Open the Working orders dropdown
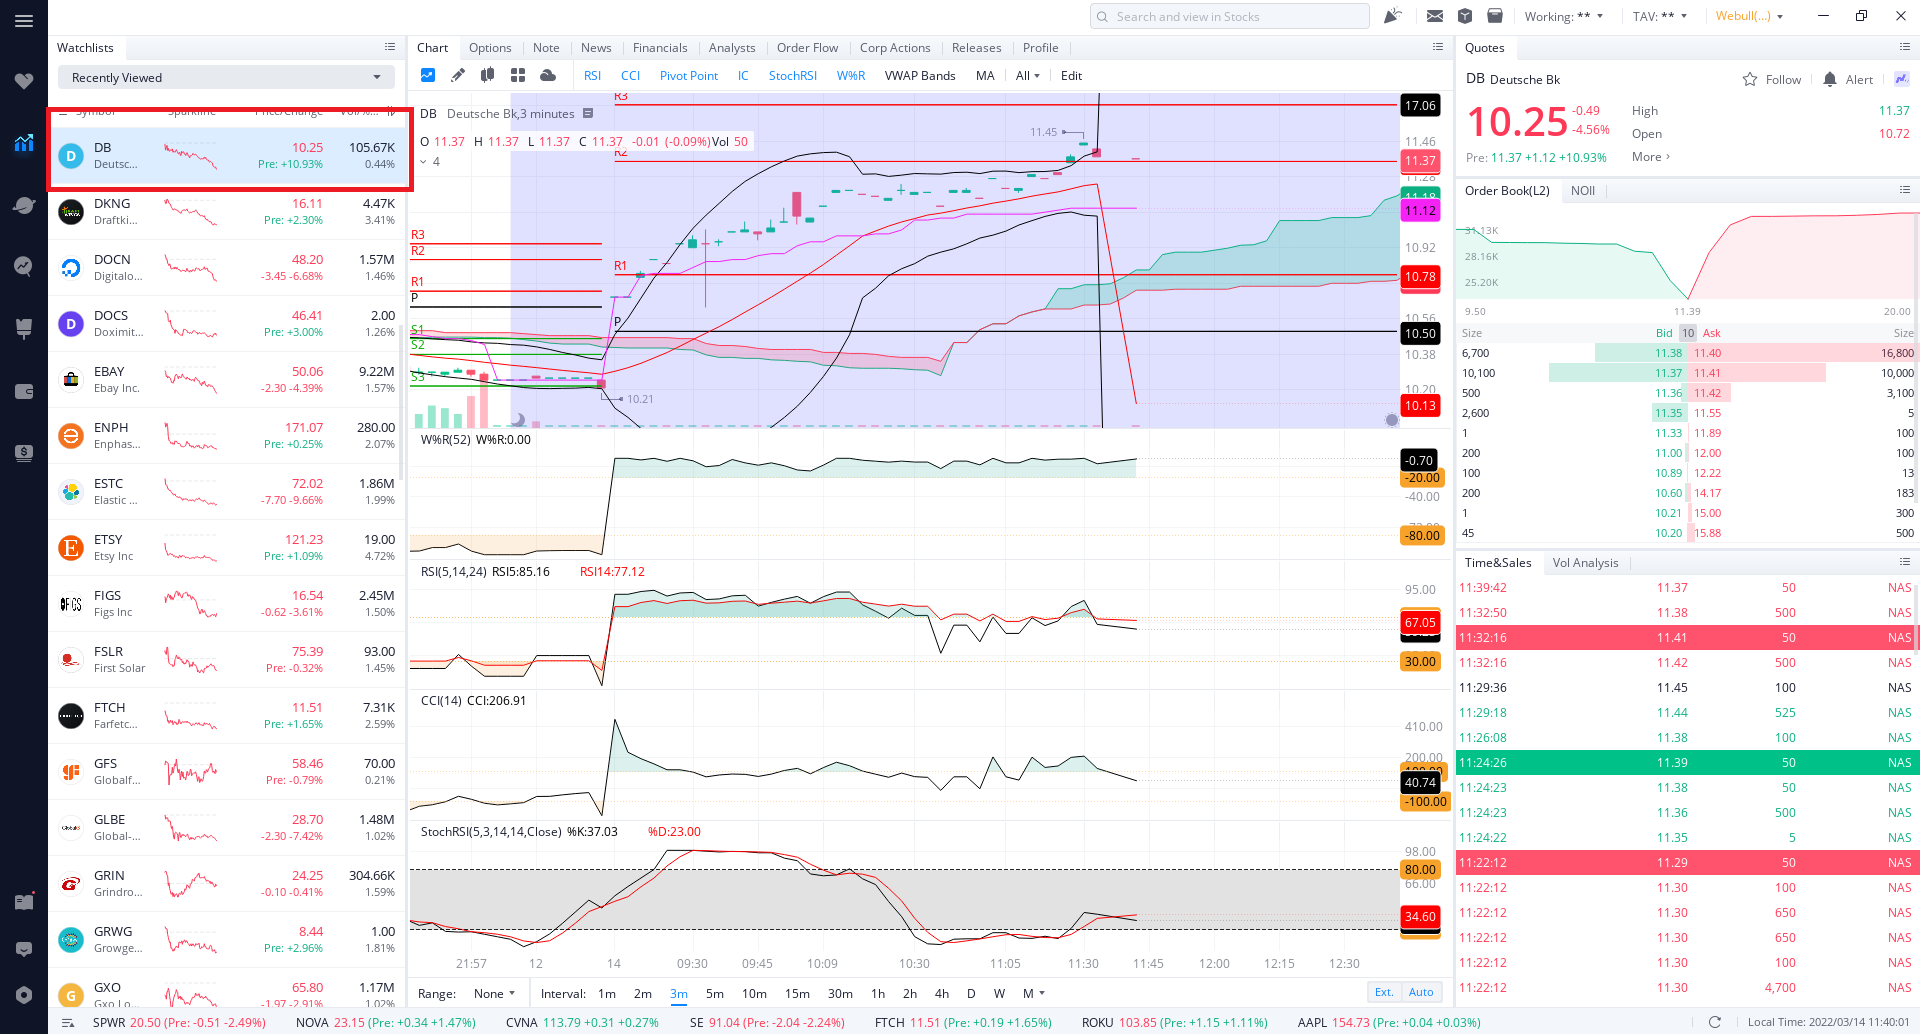 (x=1564, y=16)
